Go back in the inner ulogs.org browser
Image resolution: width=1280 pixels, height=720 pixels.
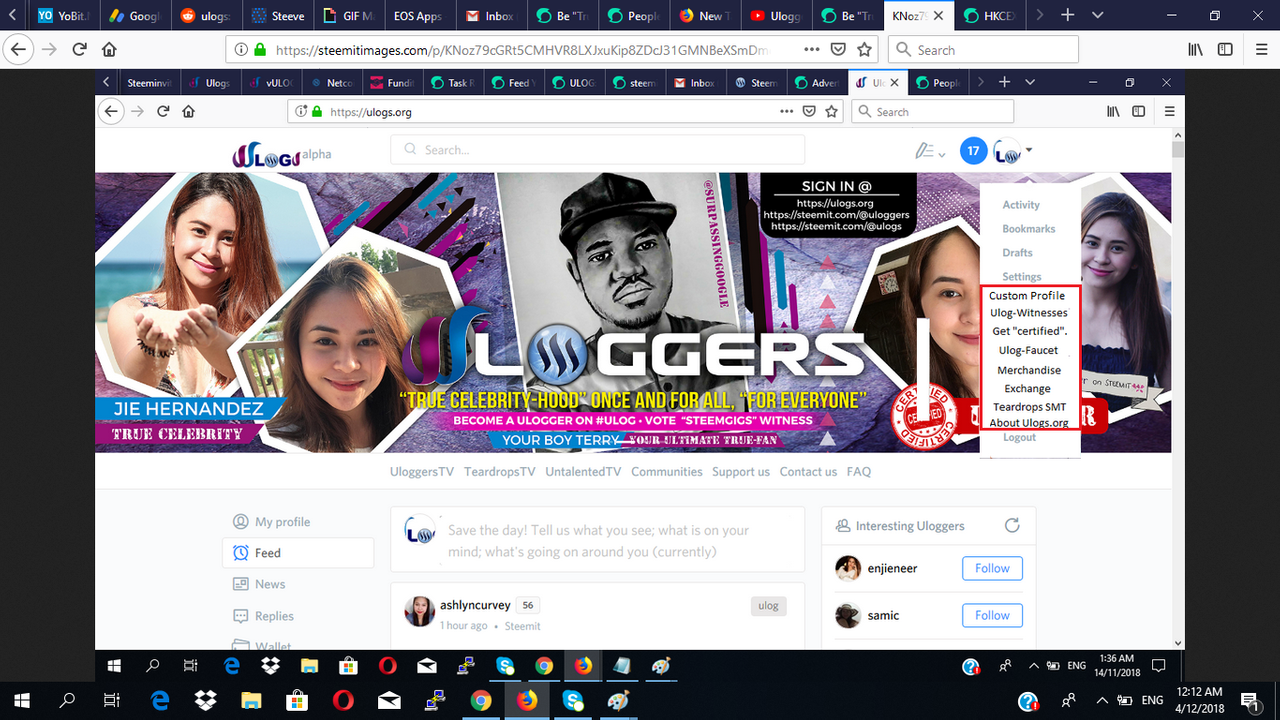111,112
